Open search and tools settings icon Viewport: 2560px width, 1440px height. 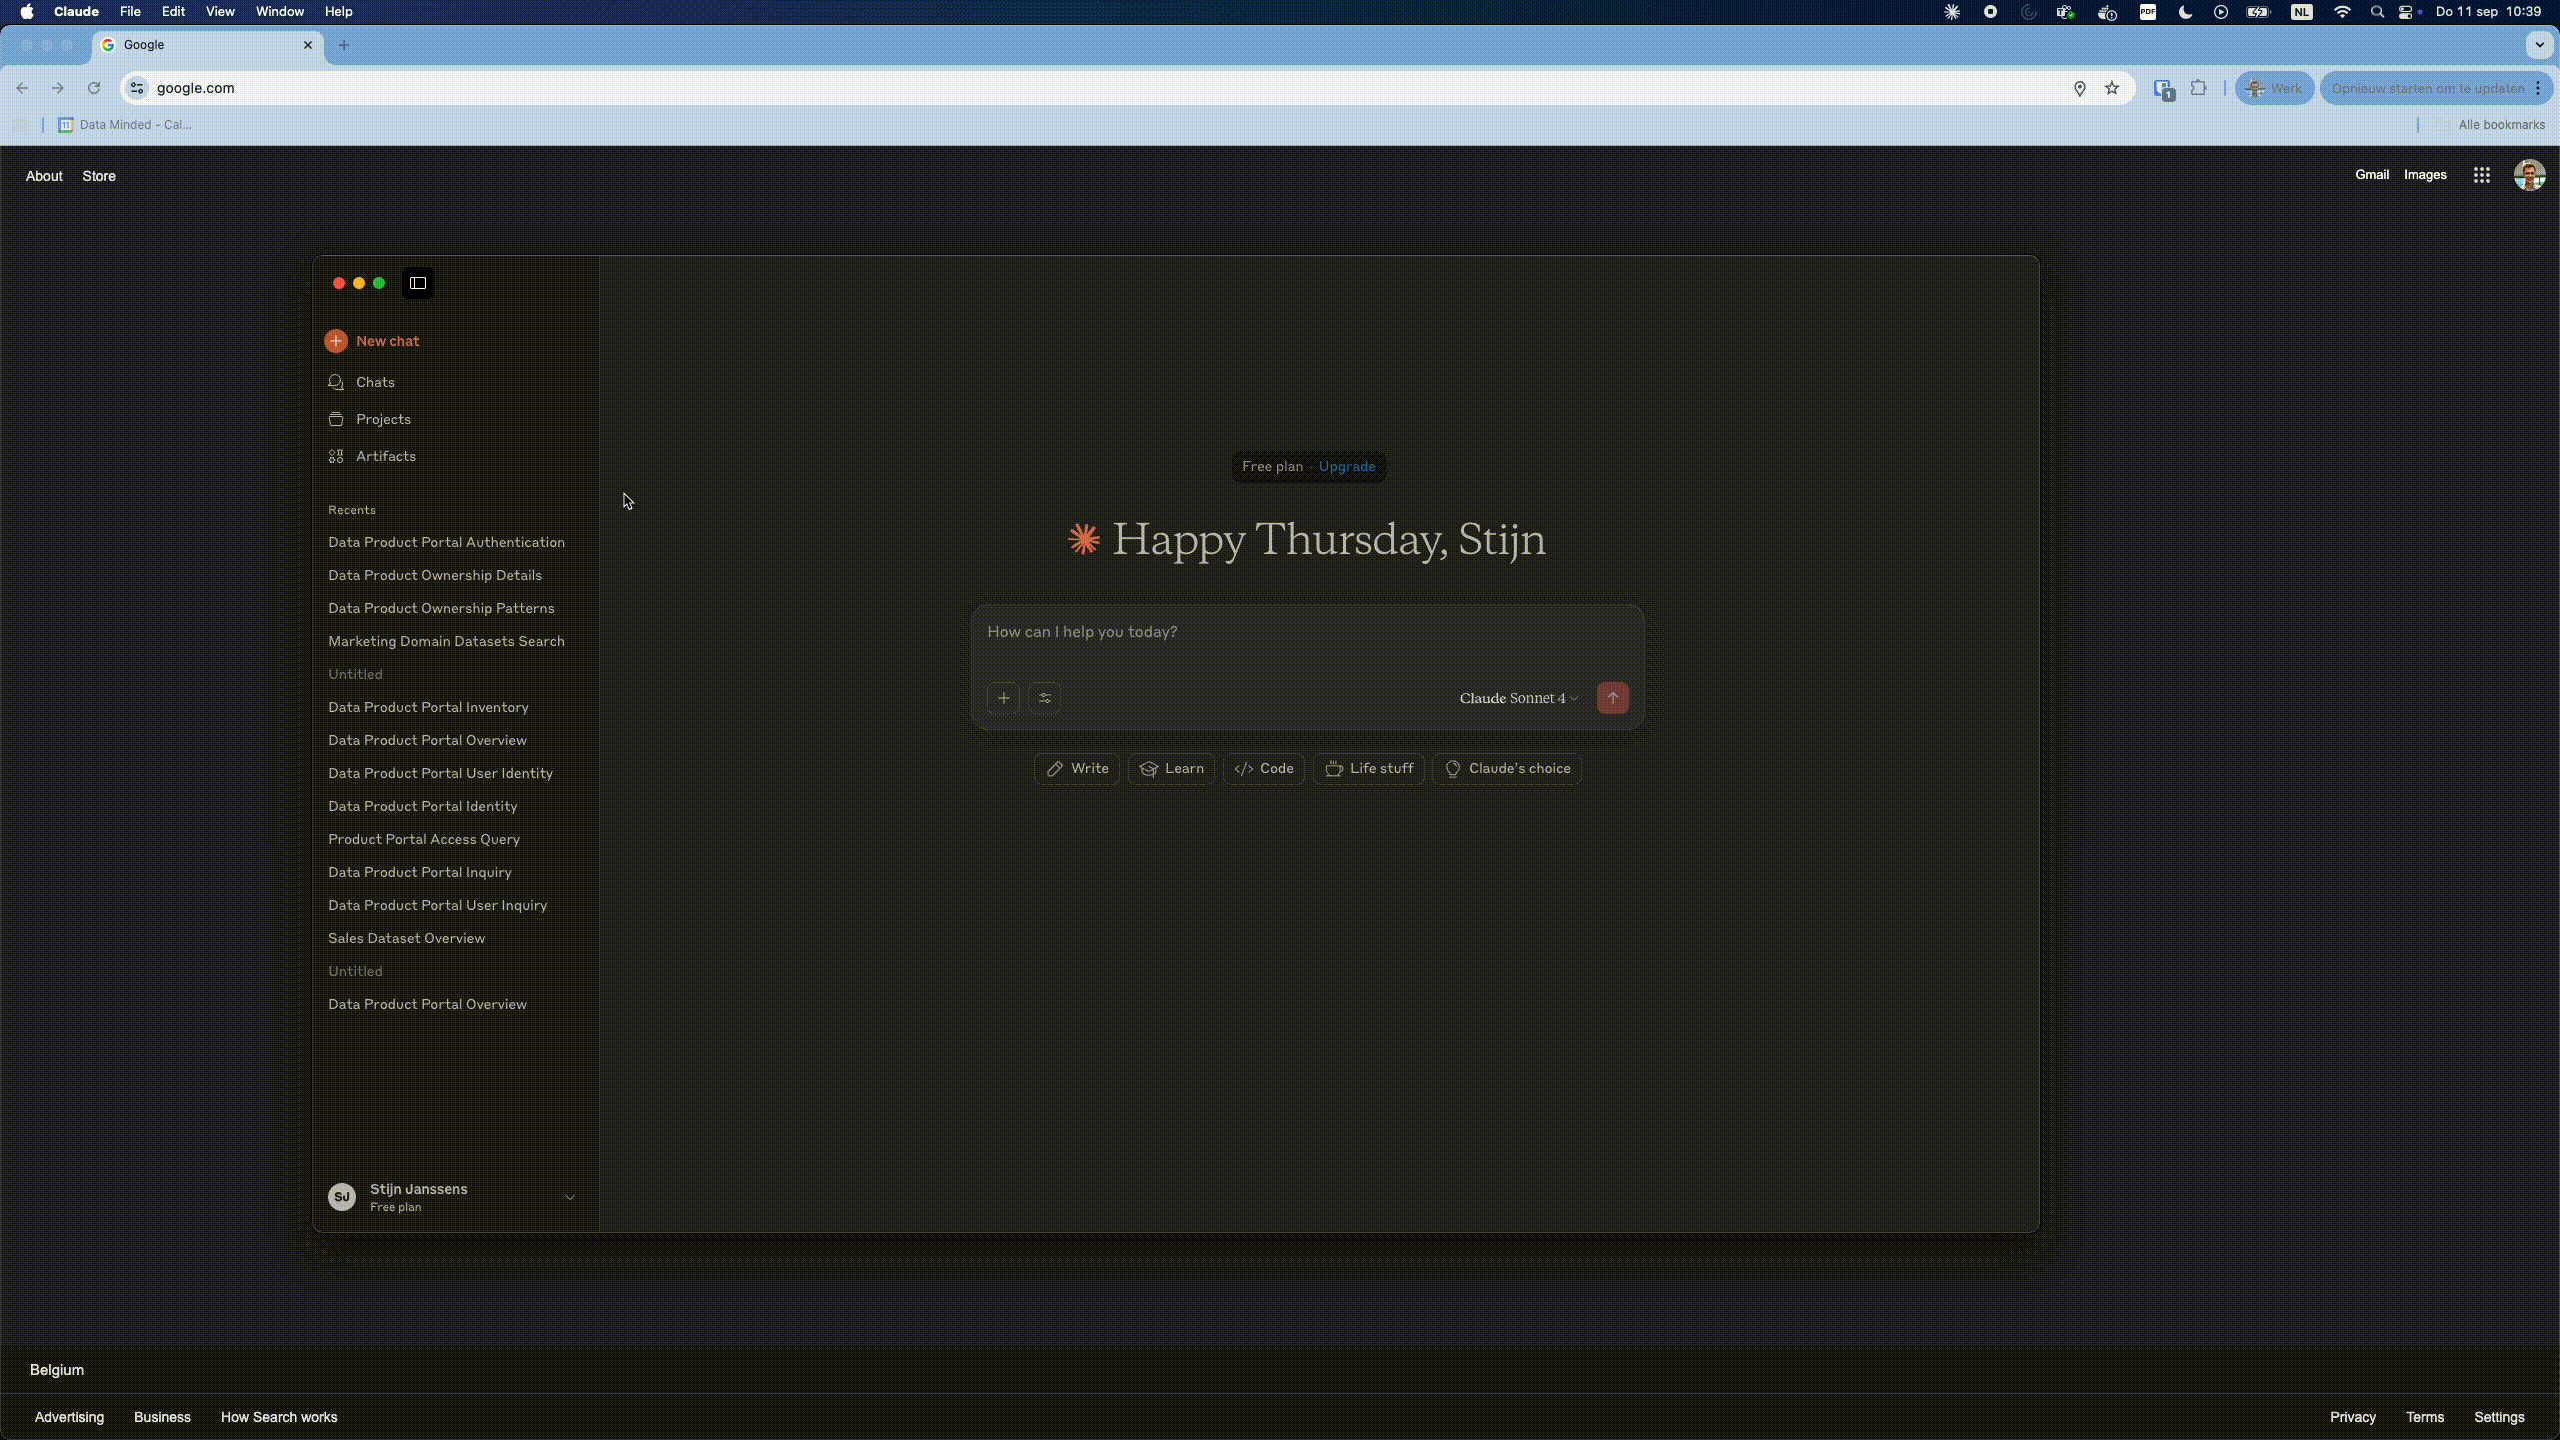1045,698
